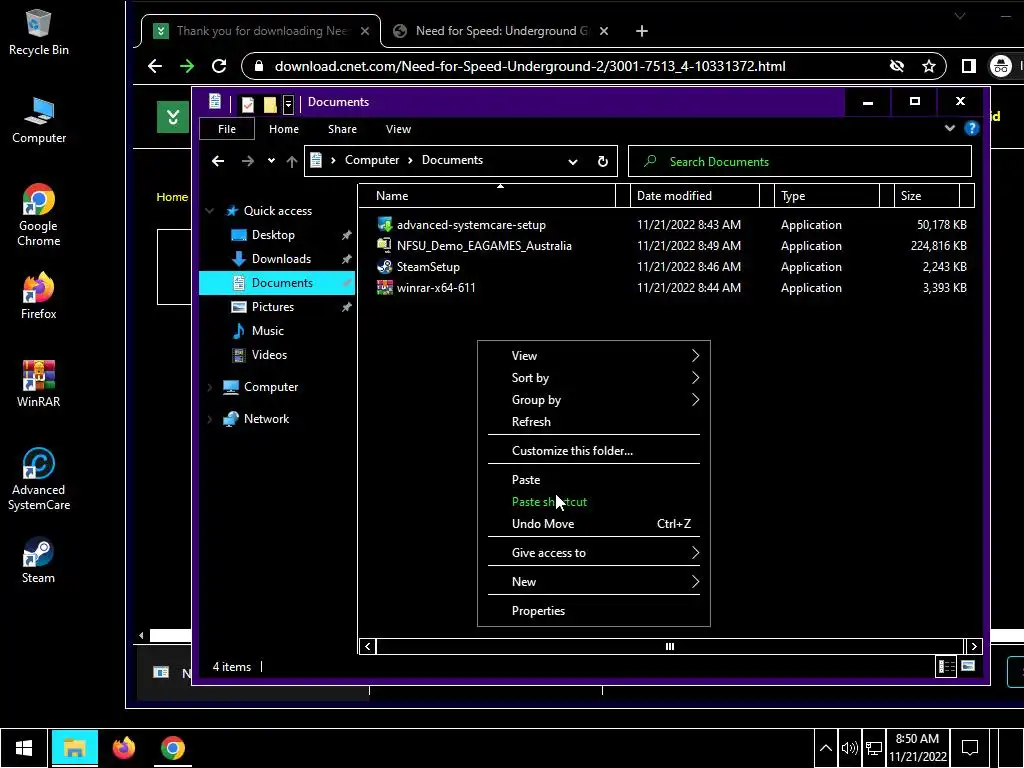Switch to large icons view in status bar
This screenshot has height=768, width=1024.
tap(968, 666)
